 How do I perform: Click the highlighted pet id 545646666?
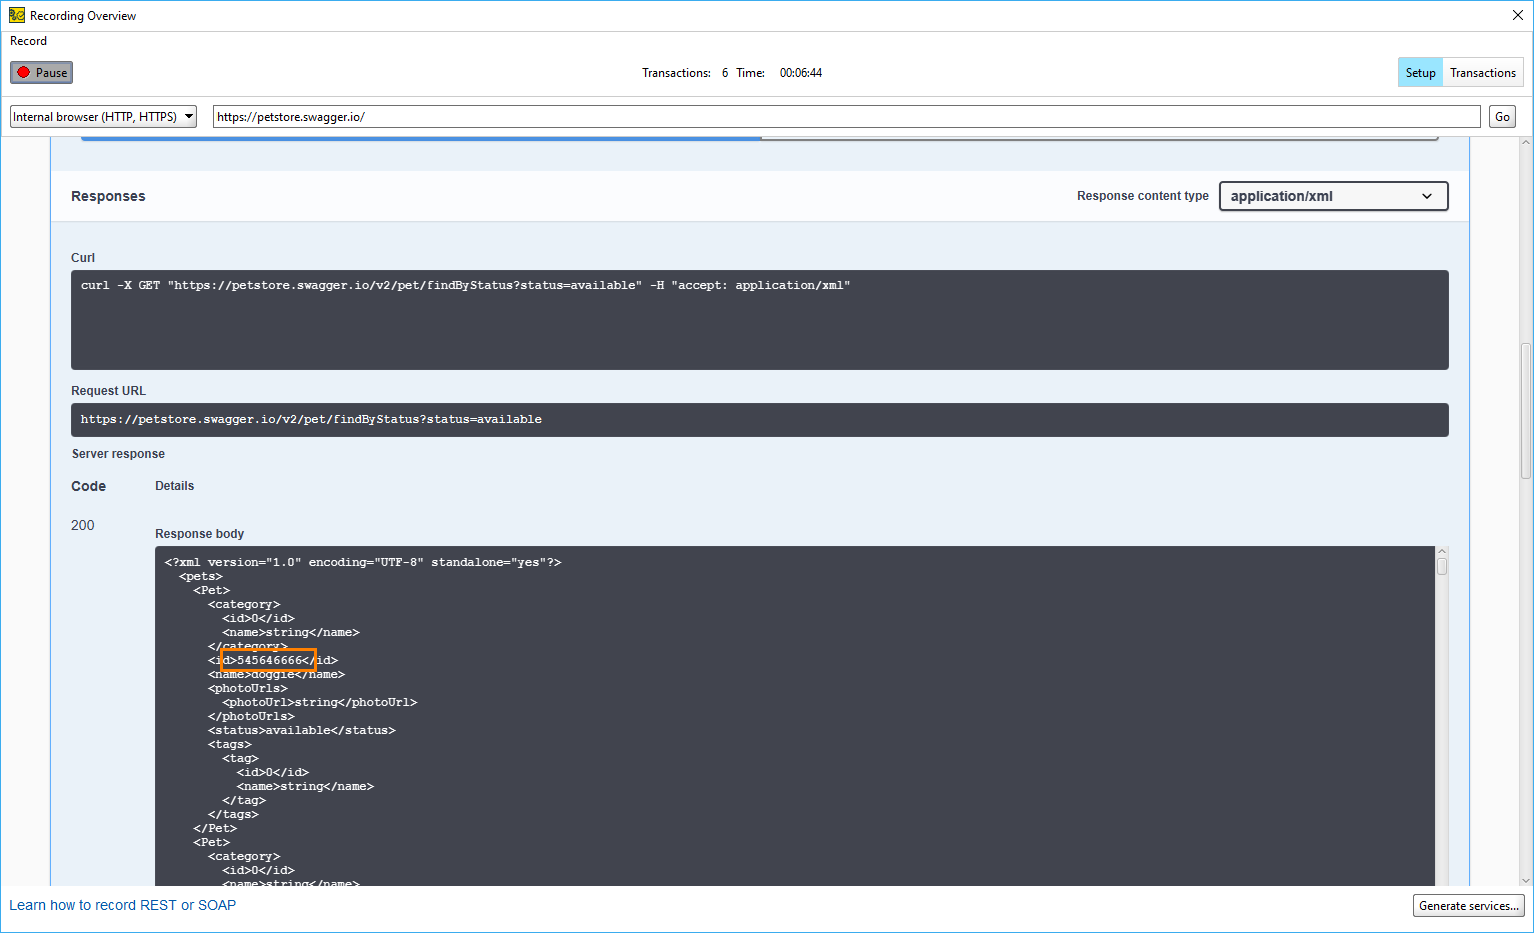[x=268, y=660]
